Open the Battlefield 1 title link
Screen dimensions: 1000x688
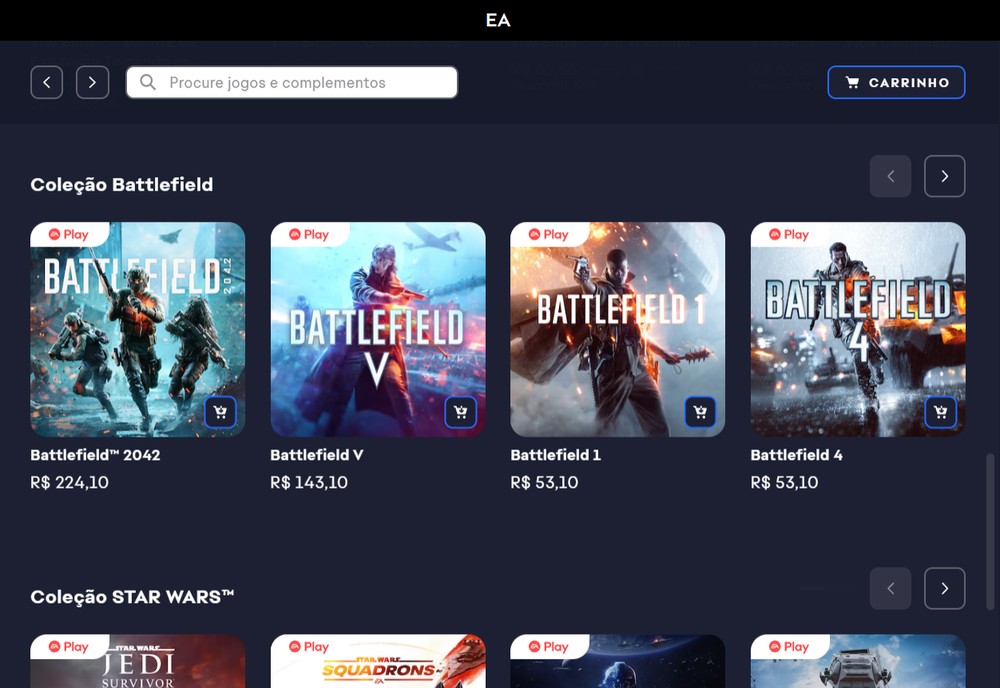(x=554, y=455)
